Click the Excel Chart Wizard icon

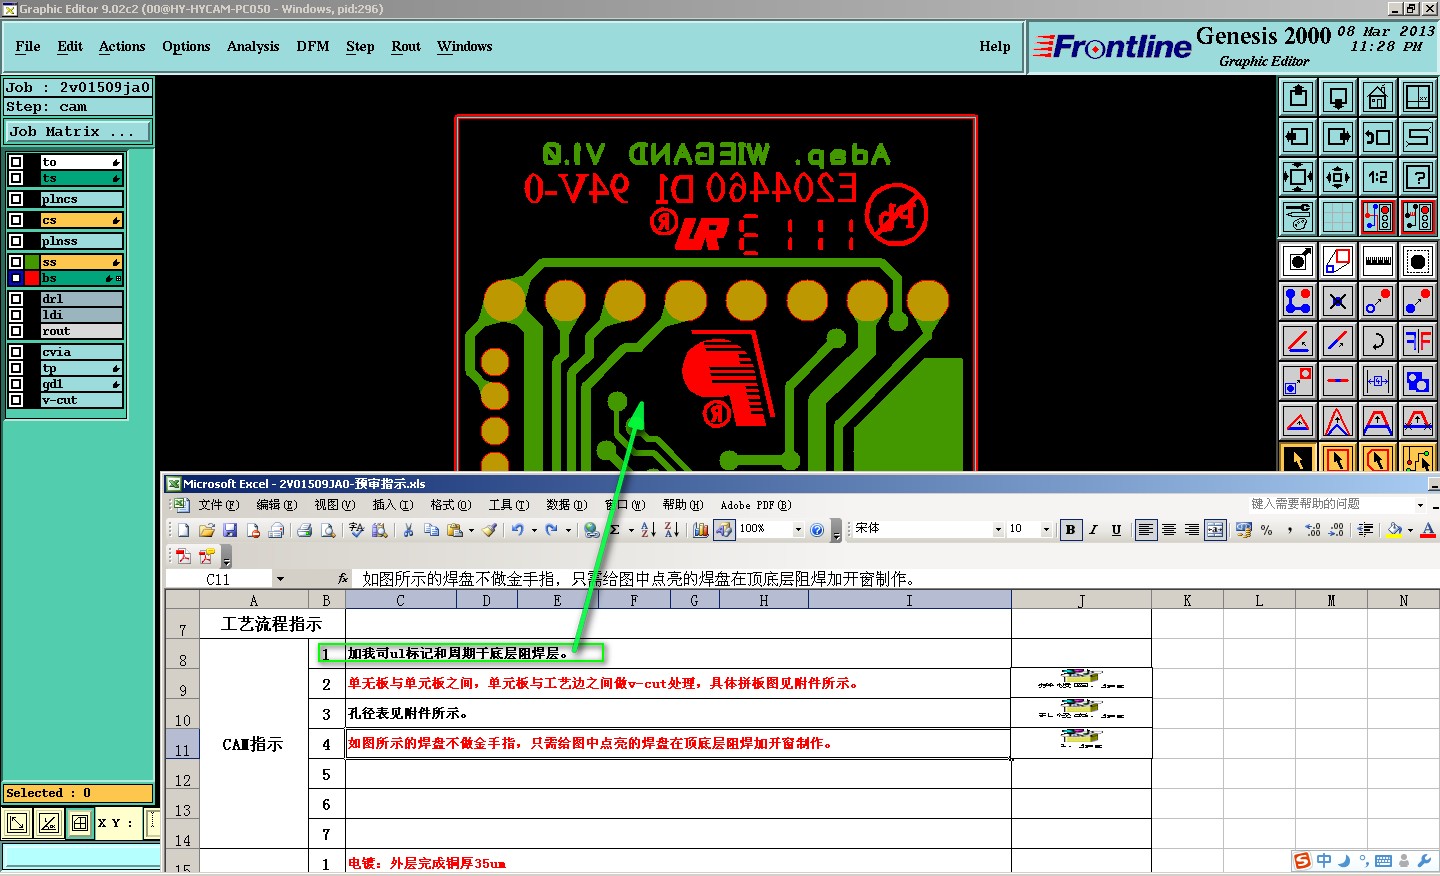700,530
